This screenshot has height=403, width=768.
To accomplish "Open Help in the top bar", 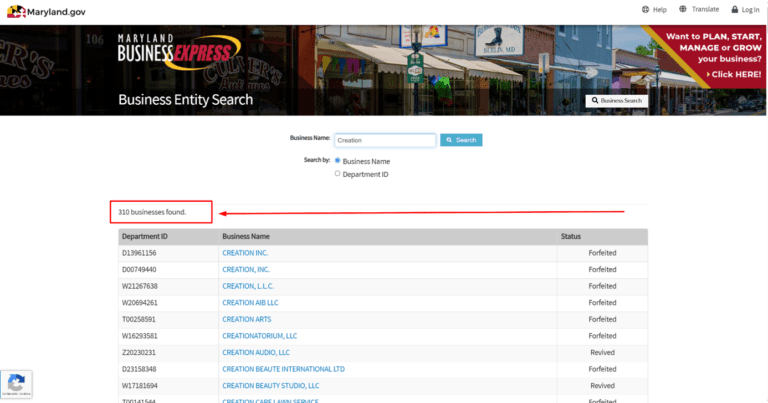I will tap(654, 9).
